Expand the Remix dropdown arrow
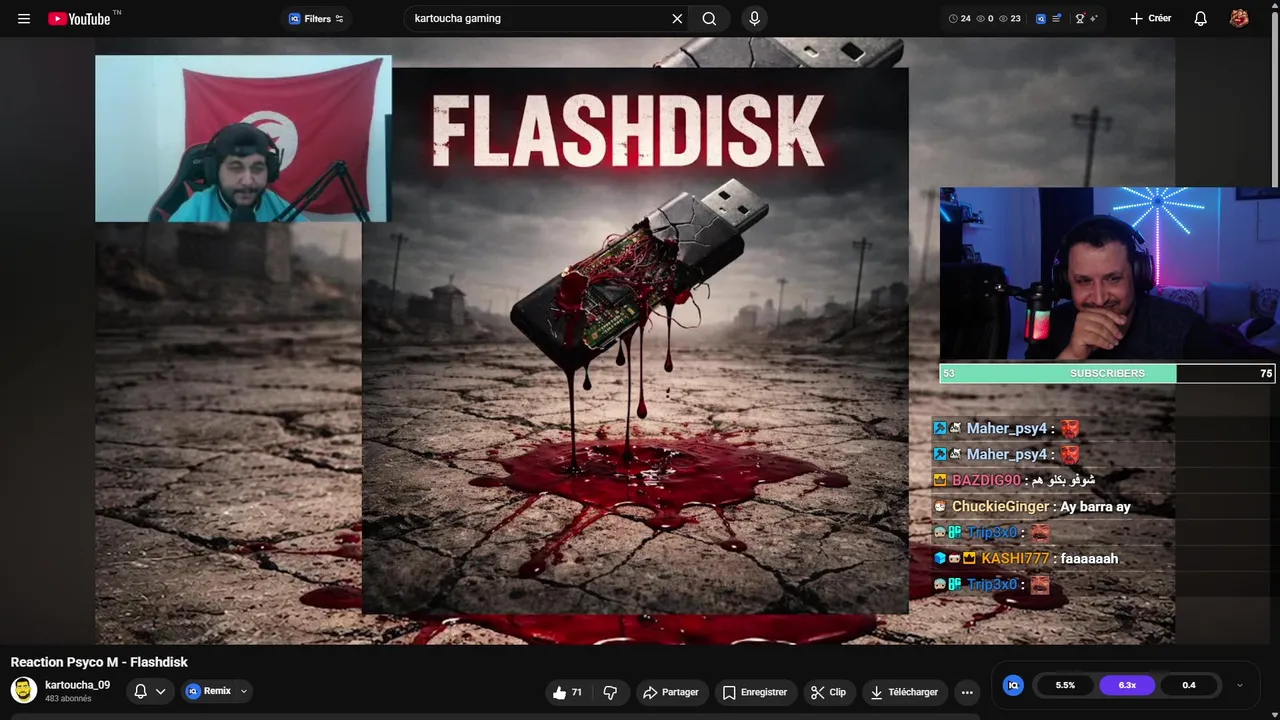 coord(244,691)
